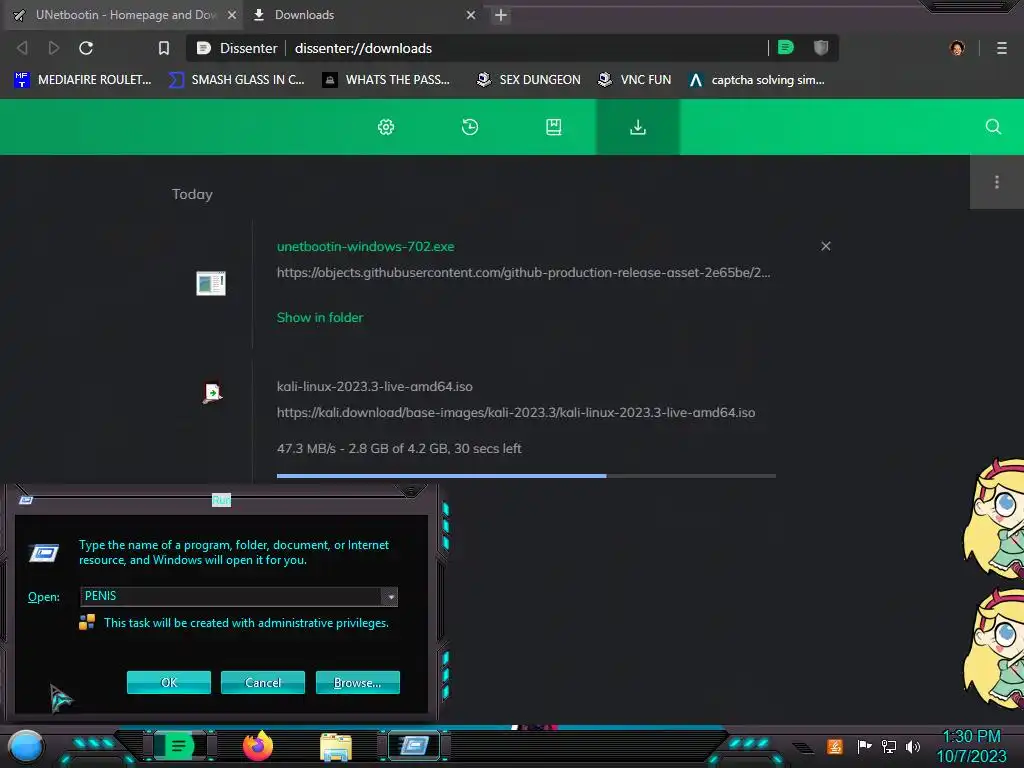
Task: Click the search magnifier on downloads page
Action: tap(993, 127)
